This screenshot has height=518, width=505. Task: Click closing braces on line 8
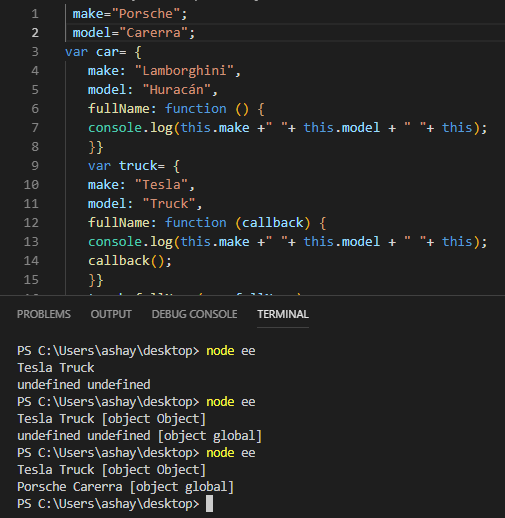tap(96, 147)
